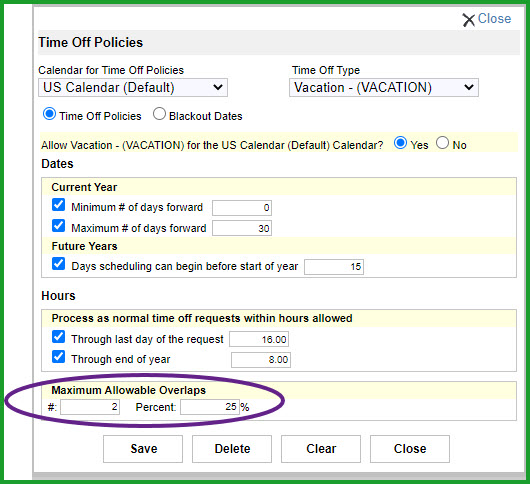This screenshot has height=484, width=530.
Task: Choose No for allowing Vacation
Action: (x=442, y=143)
